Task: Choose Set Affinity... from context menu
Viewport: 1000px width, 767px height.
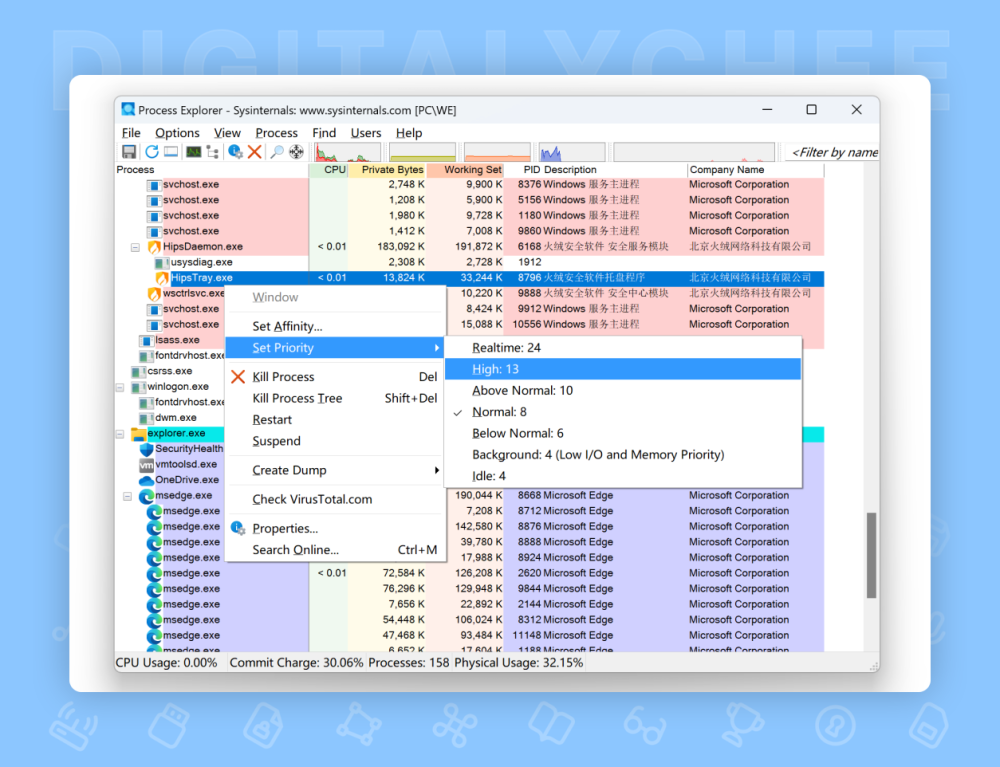Action: point(335,326)
